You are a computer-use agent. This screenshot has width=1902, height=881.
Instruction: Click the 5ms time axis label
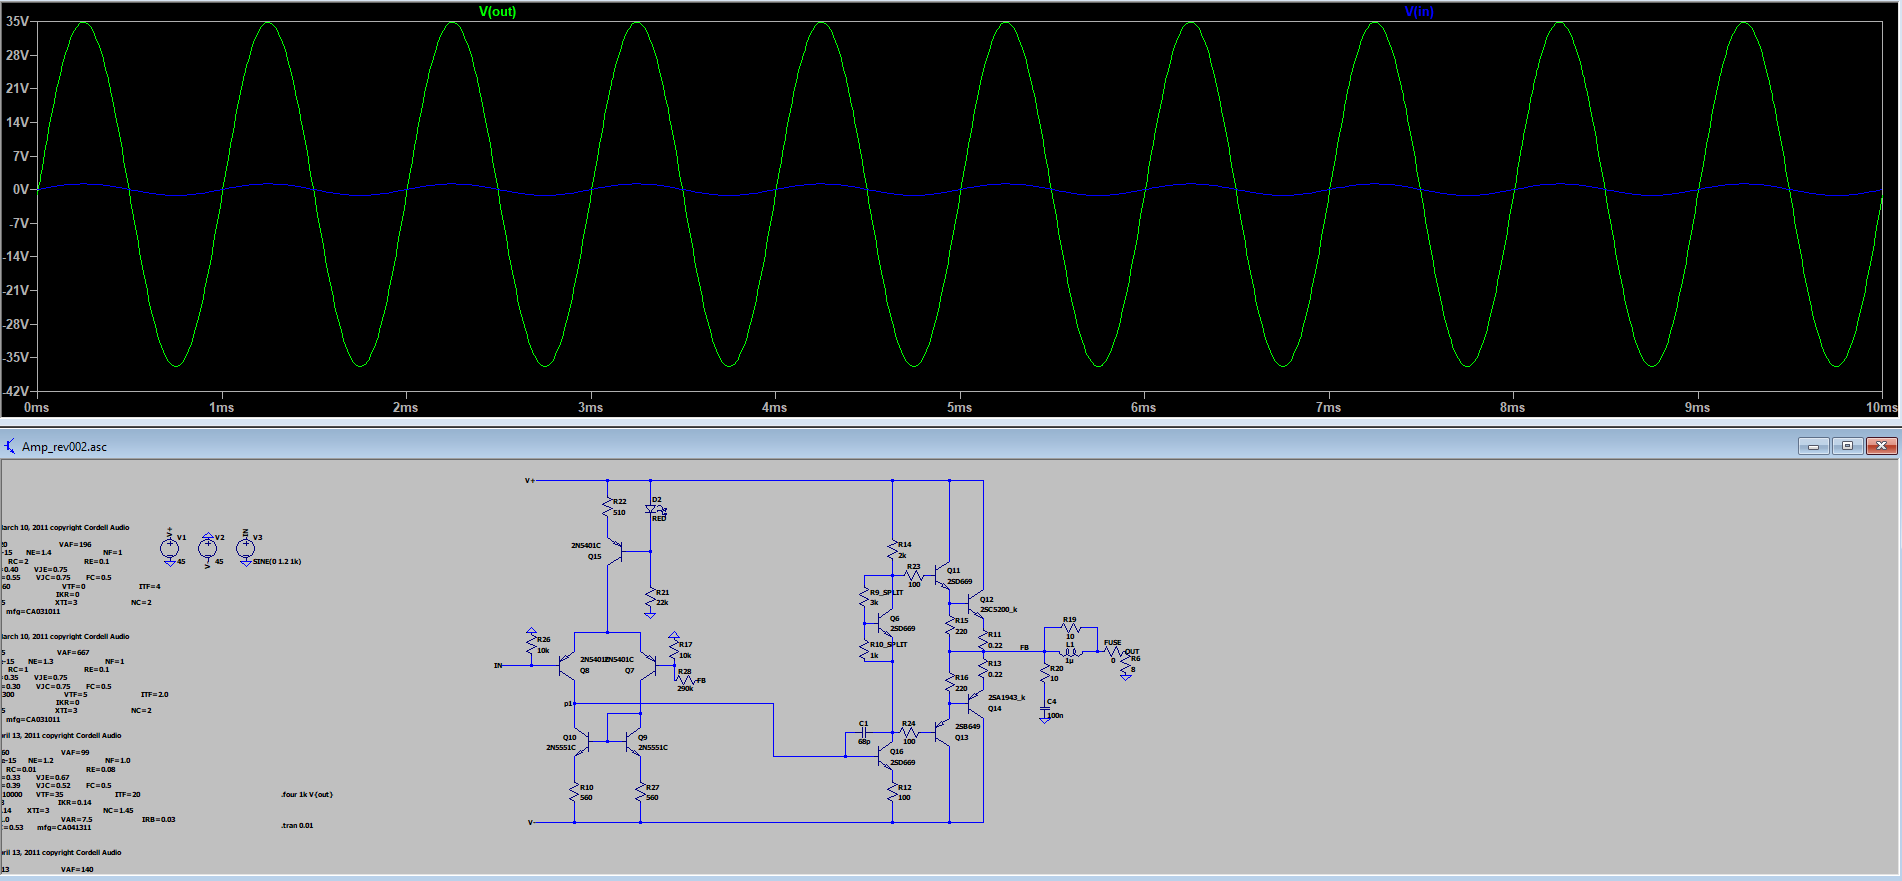(x=959, y=408)
